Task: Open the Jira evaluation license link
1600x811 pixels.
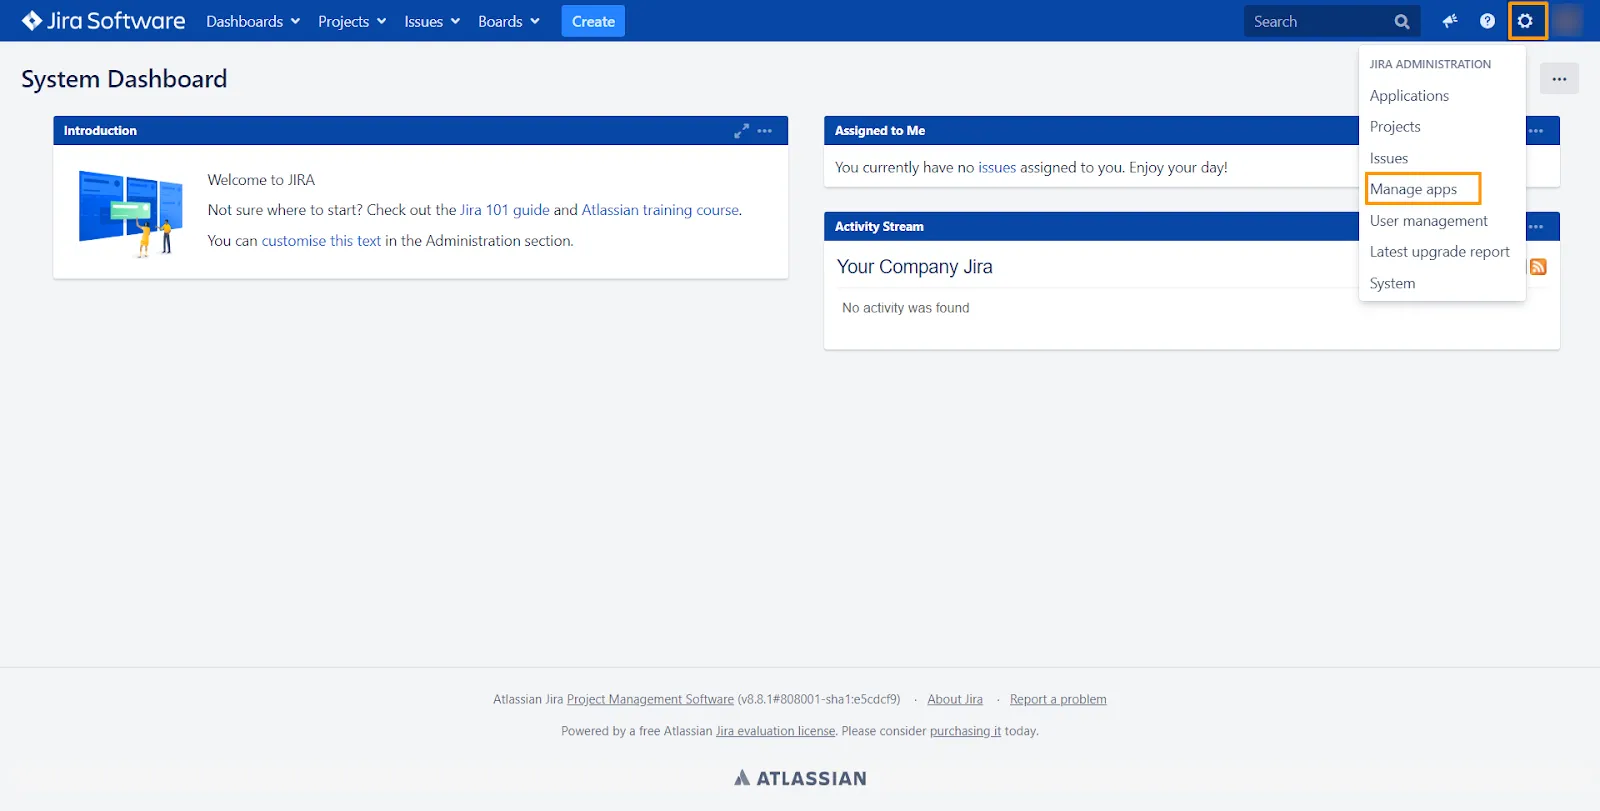Action: pyautogui.click(x=775, y=732)
